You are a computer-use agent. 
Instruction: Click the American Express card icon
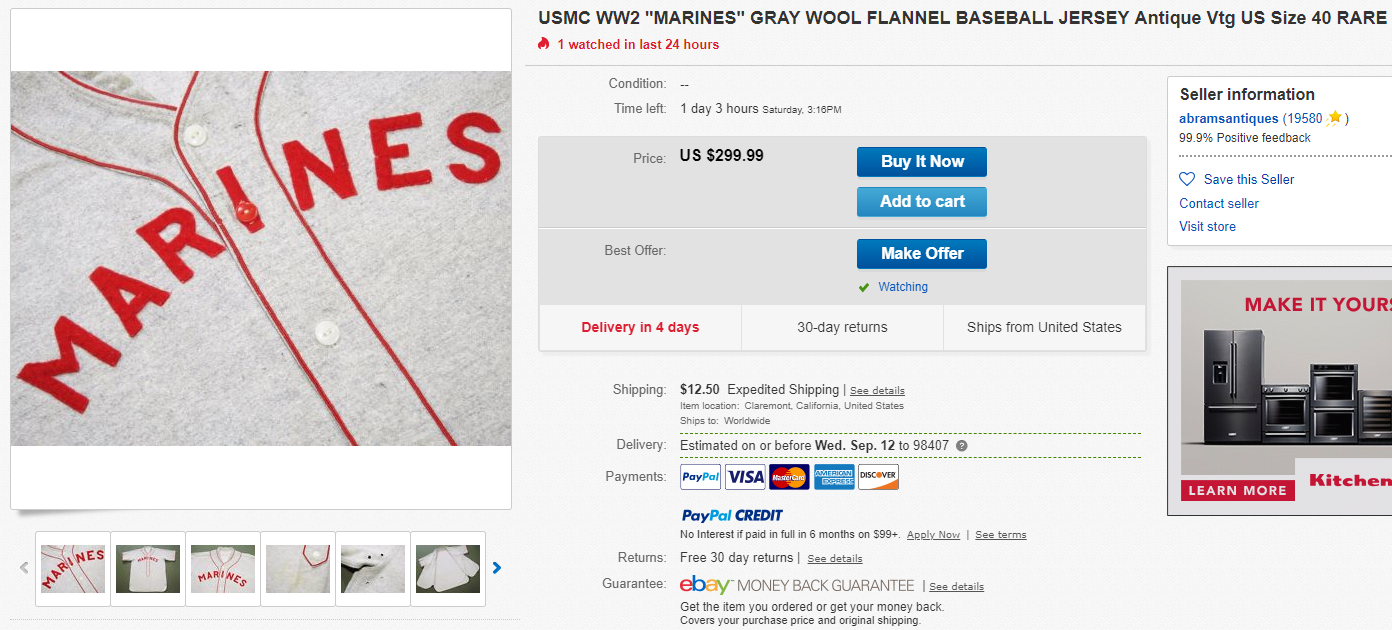pos(834,477)
